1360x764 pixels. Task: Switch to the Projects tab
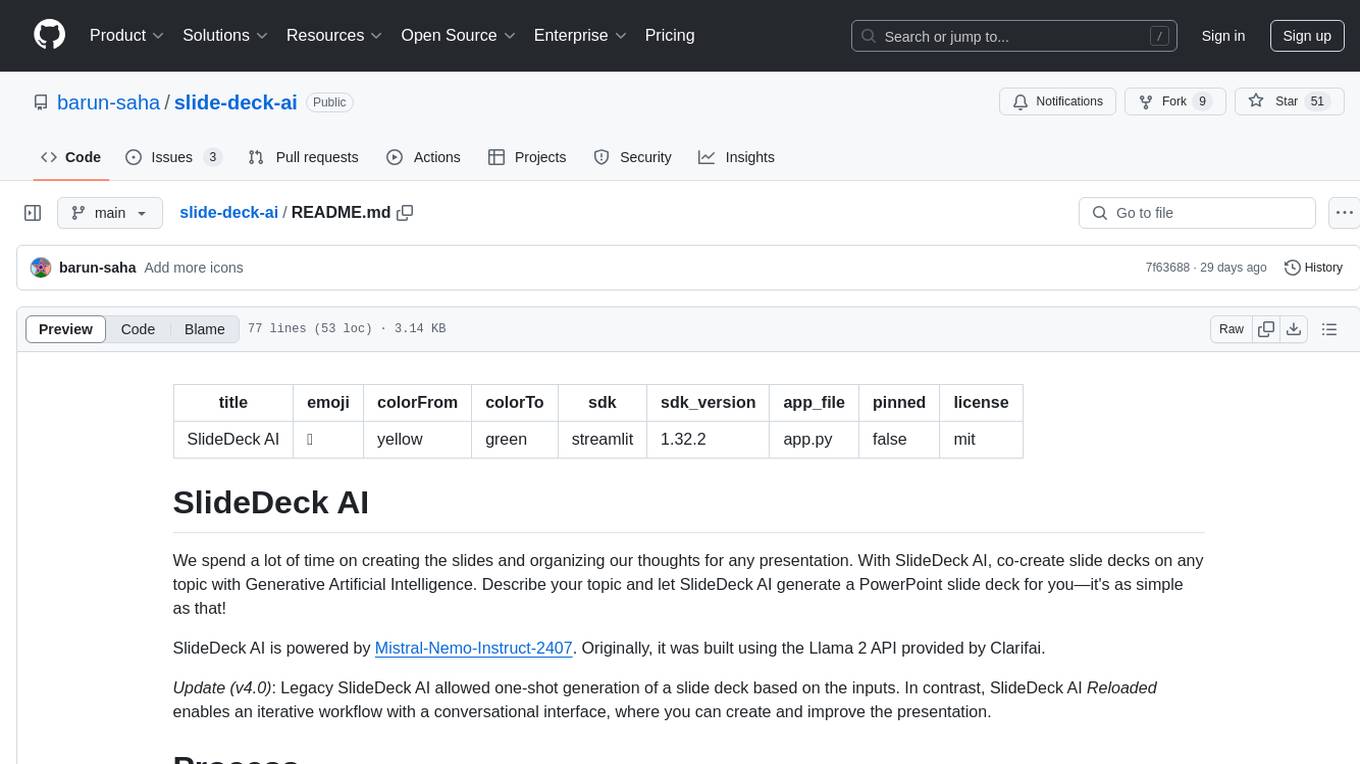(527, 157)
